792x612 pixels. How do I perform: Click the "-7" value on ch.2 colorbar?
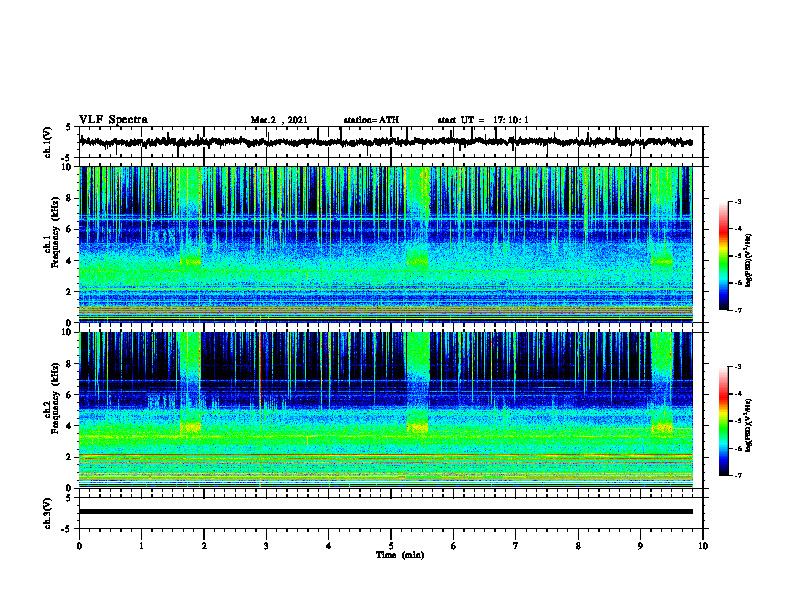[737, 476]
